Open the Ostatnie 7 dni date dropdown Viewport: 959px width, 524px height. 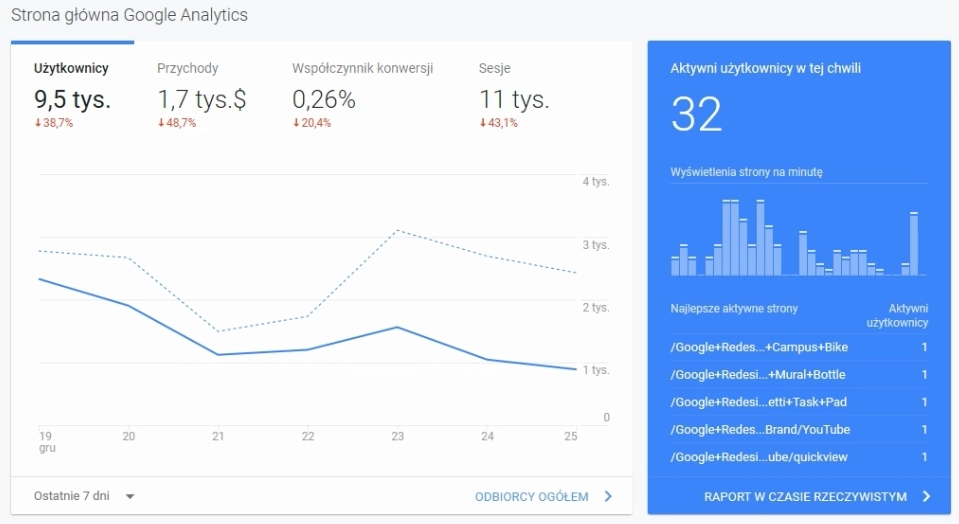point(72,496)
